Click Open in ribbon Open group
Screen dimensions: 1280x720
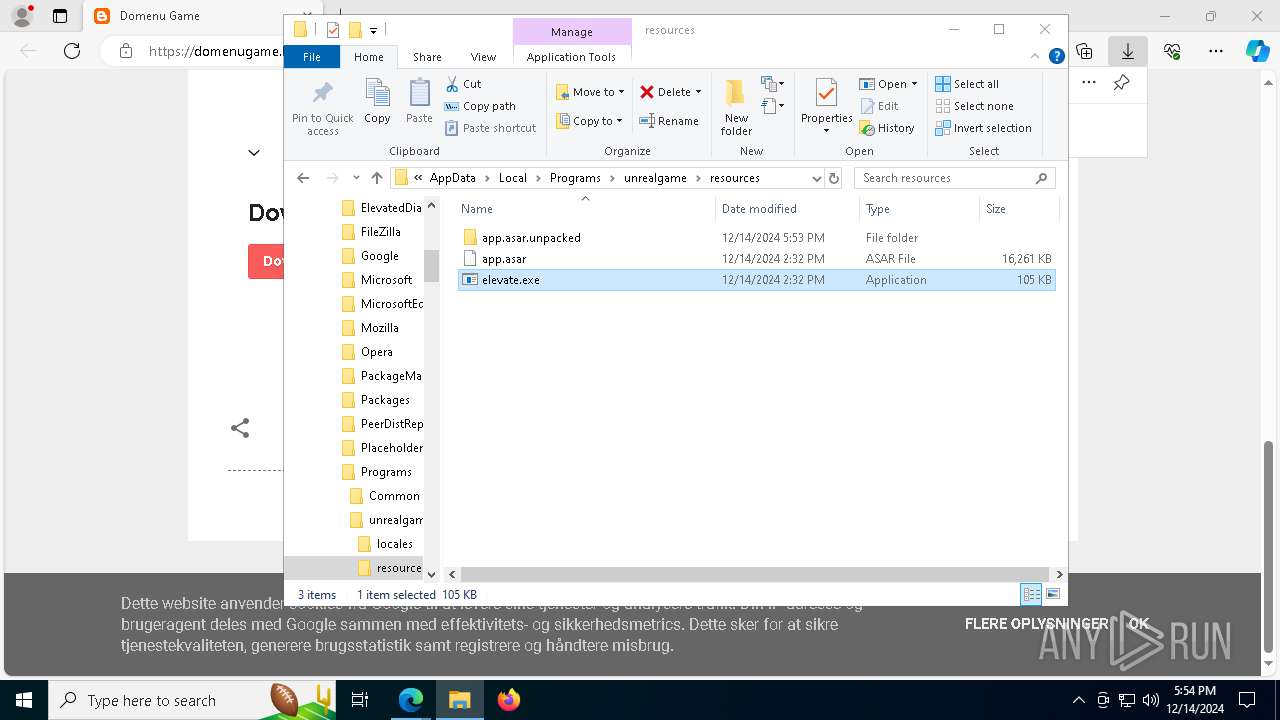[x=887, y=84]
